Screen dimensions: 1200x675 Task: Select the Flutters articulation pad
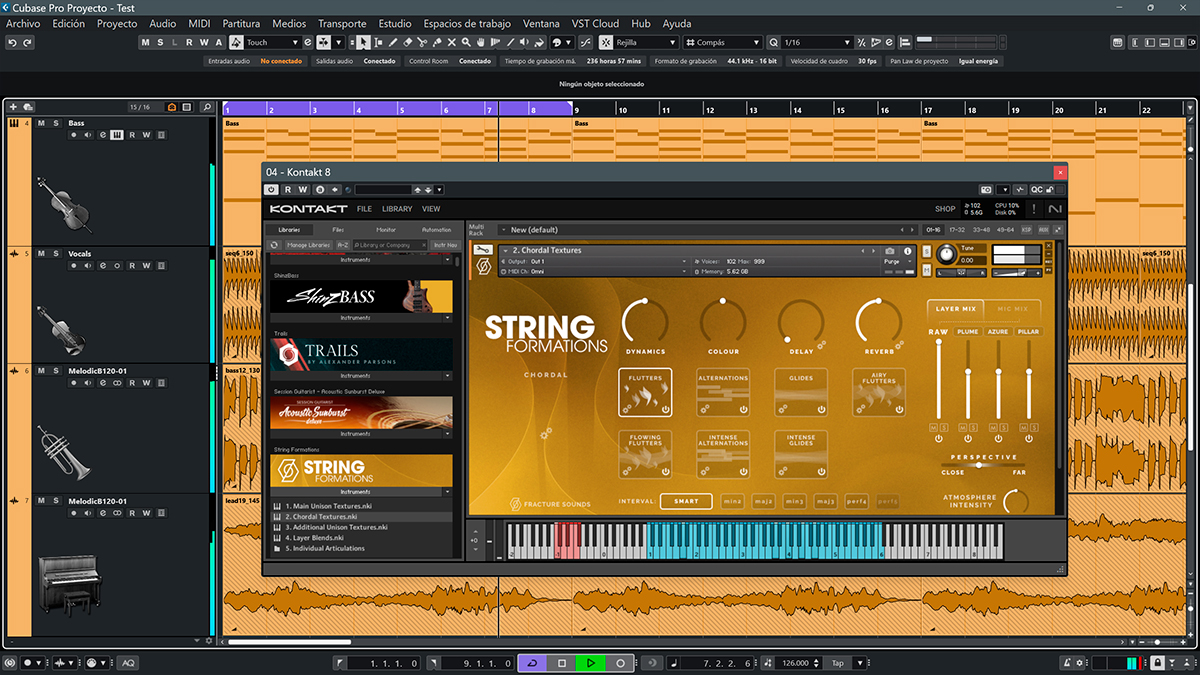pos(645,392)
